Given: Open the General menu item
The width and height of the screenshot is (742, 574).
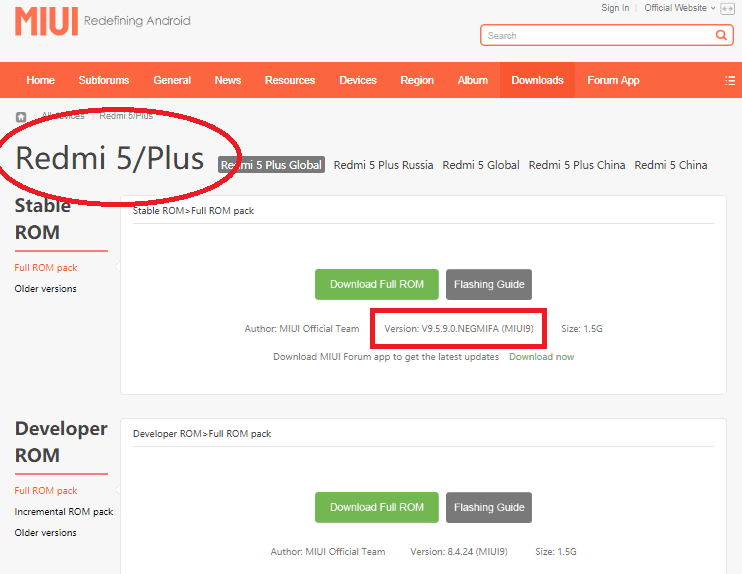Looking at the screenshot, I should click(172, 80).
